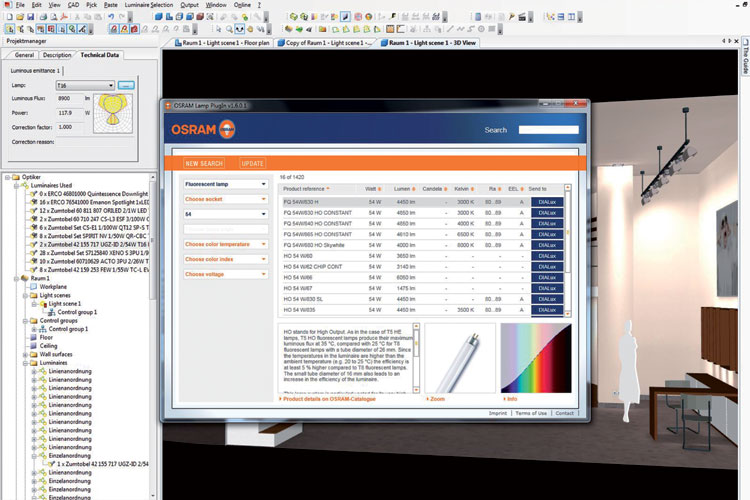
Task: Open the File menu
Action: click(x=20, y=5)
